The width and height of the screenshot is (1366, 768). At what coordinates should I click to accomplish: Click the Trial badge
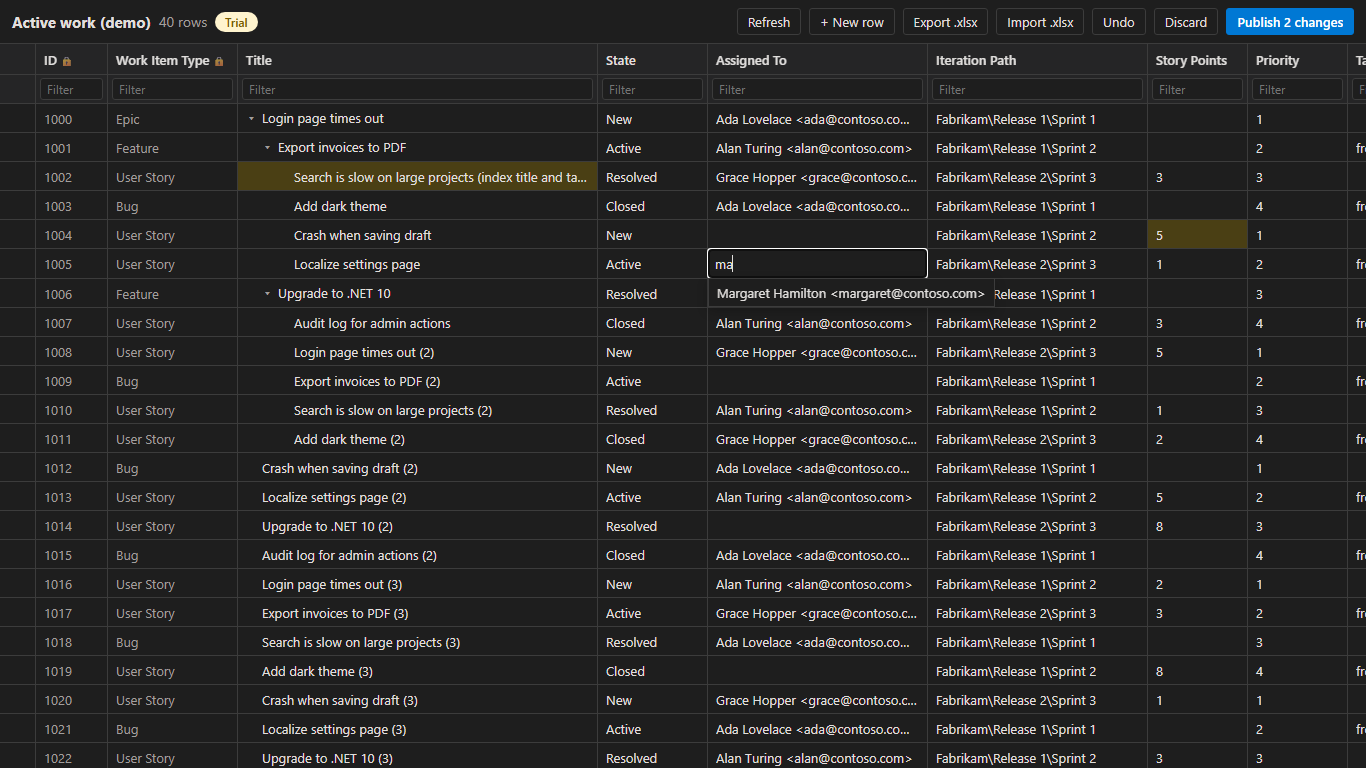point(236,22)
